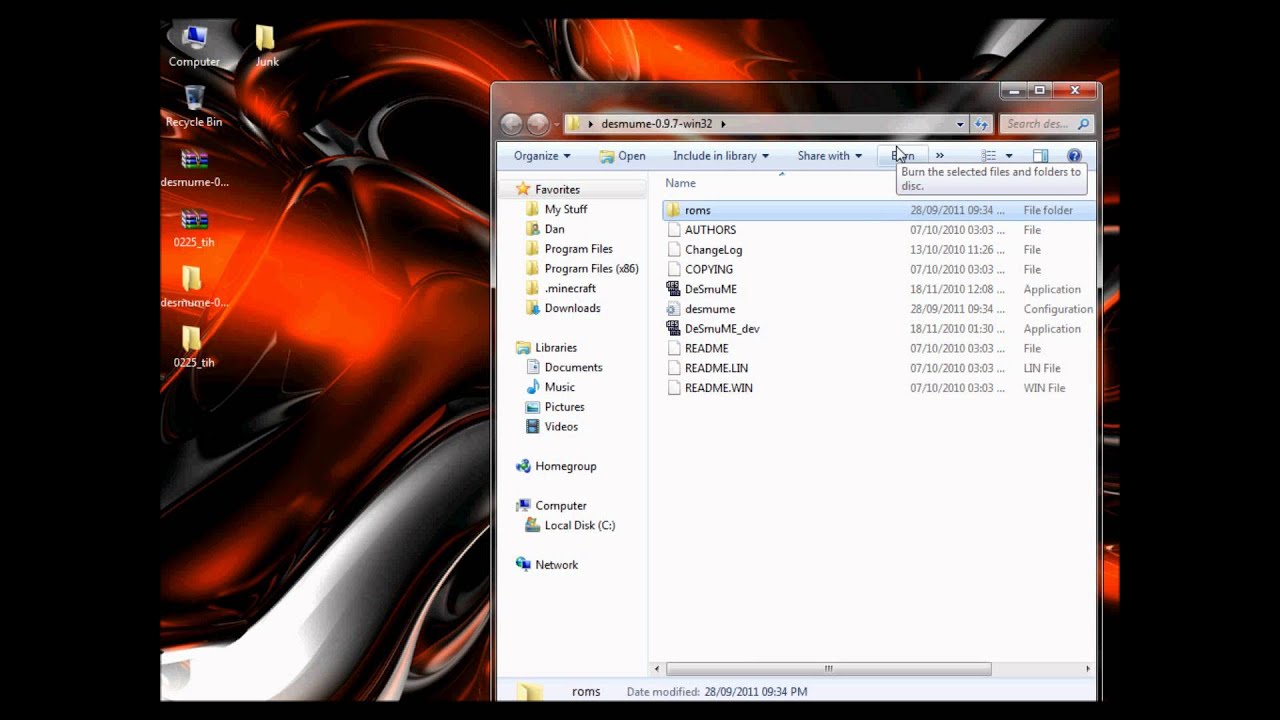1280x720 pixels.
Task: Select Libraries in navigation pane
Action: click(x=555, y=348)
